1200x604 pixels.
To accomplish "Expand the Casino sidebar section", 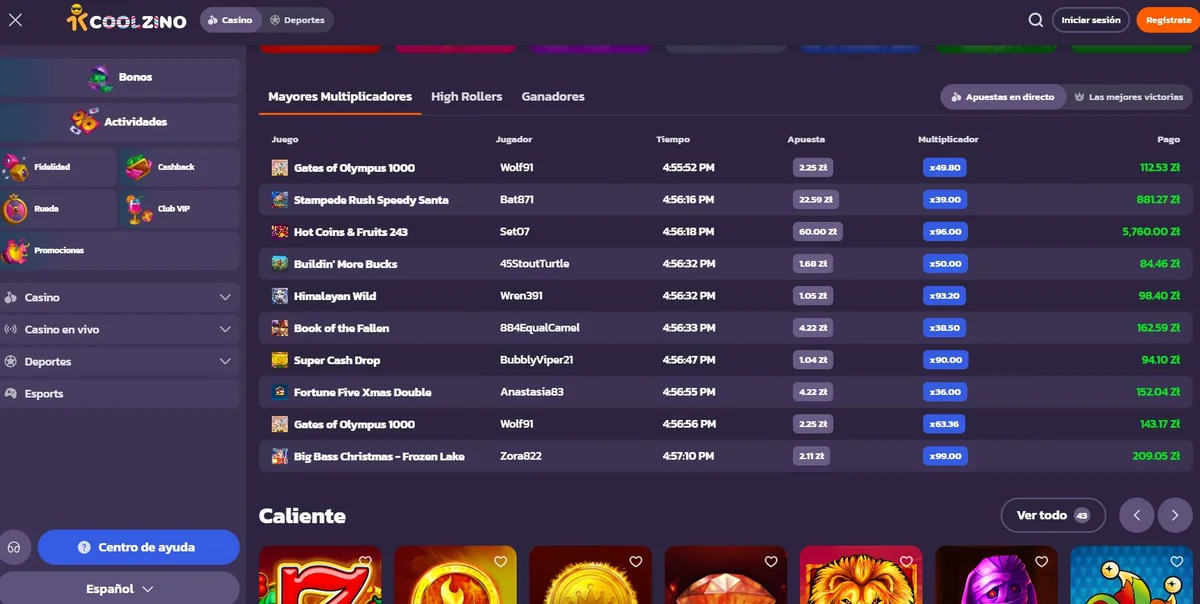I will point(120,297).
